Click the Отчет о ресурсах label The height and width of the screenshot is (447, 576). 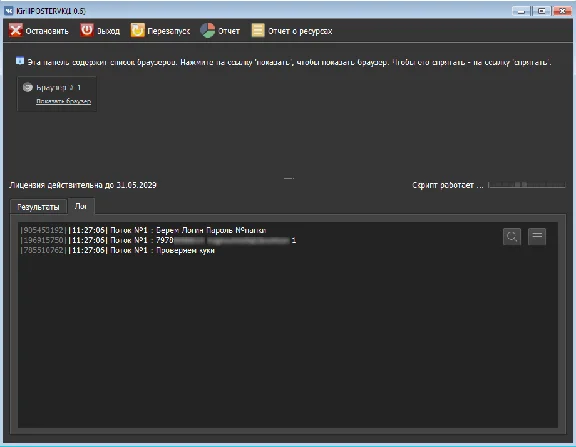(x=300, y=31)
